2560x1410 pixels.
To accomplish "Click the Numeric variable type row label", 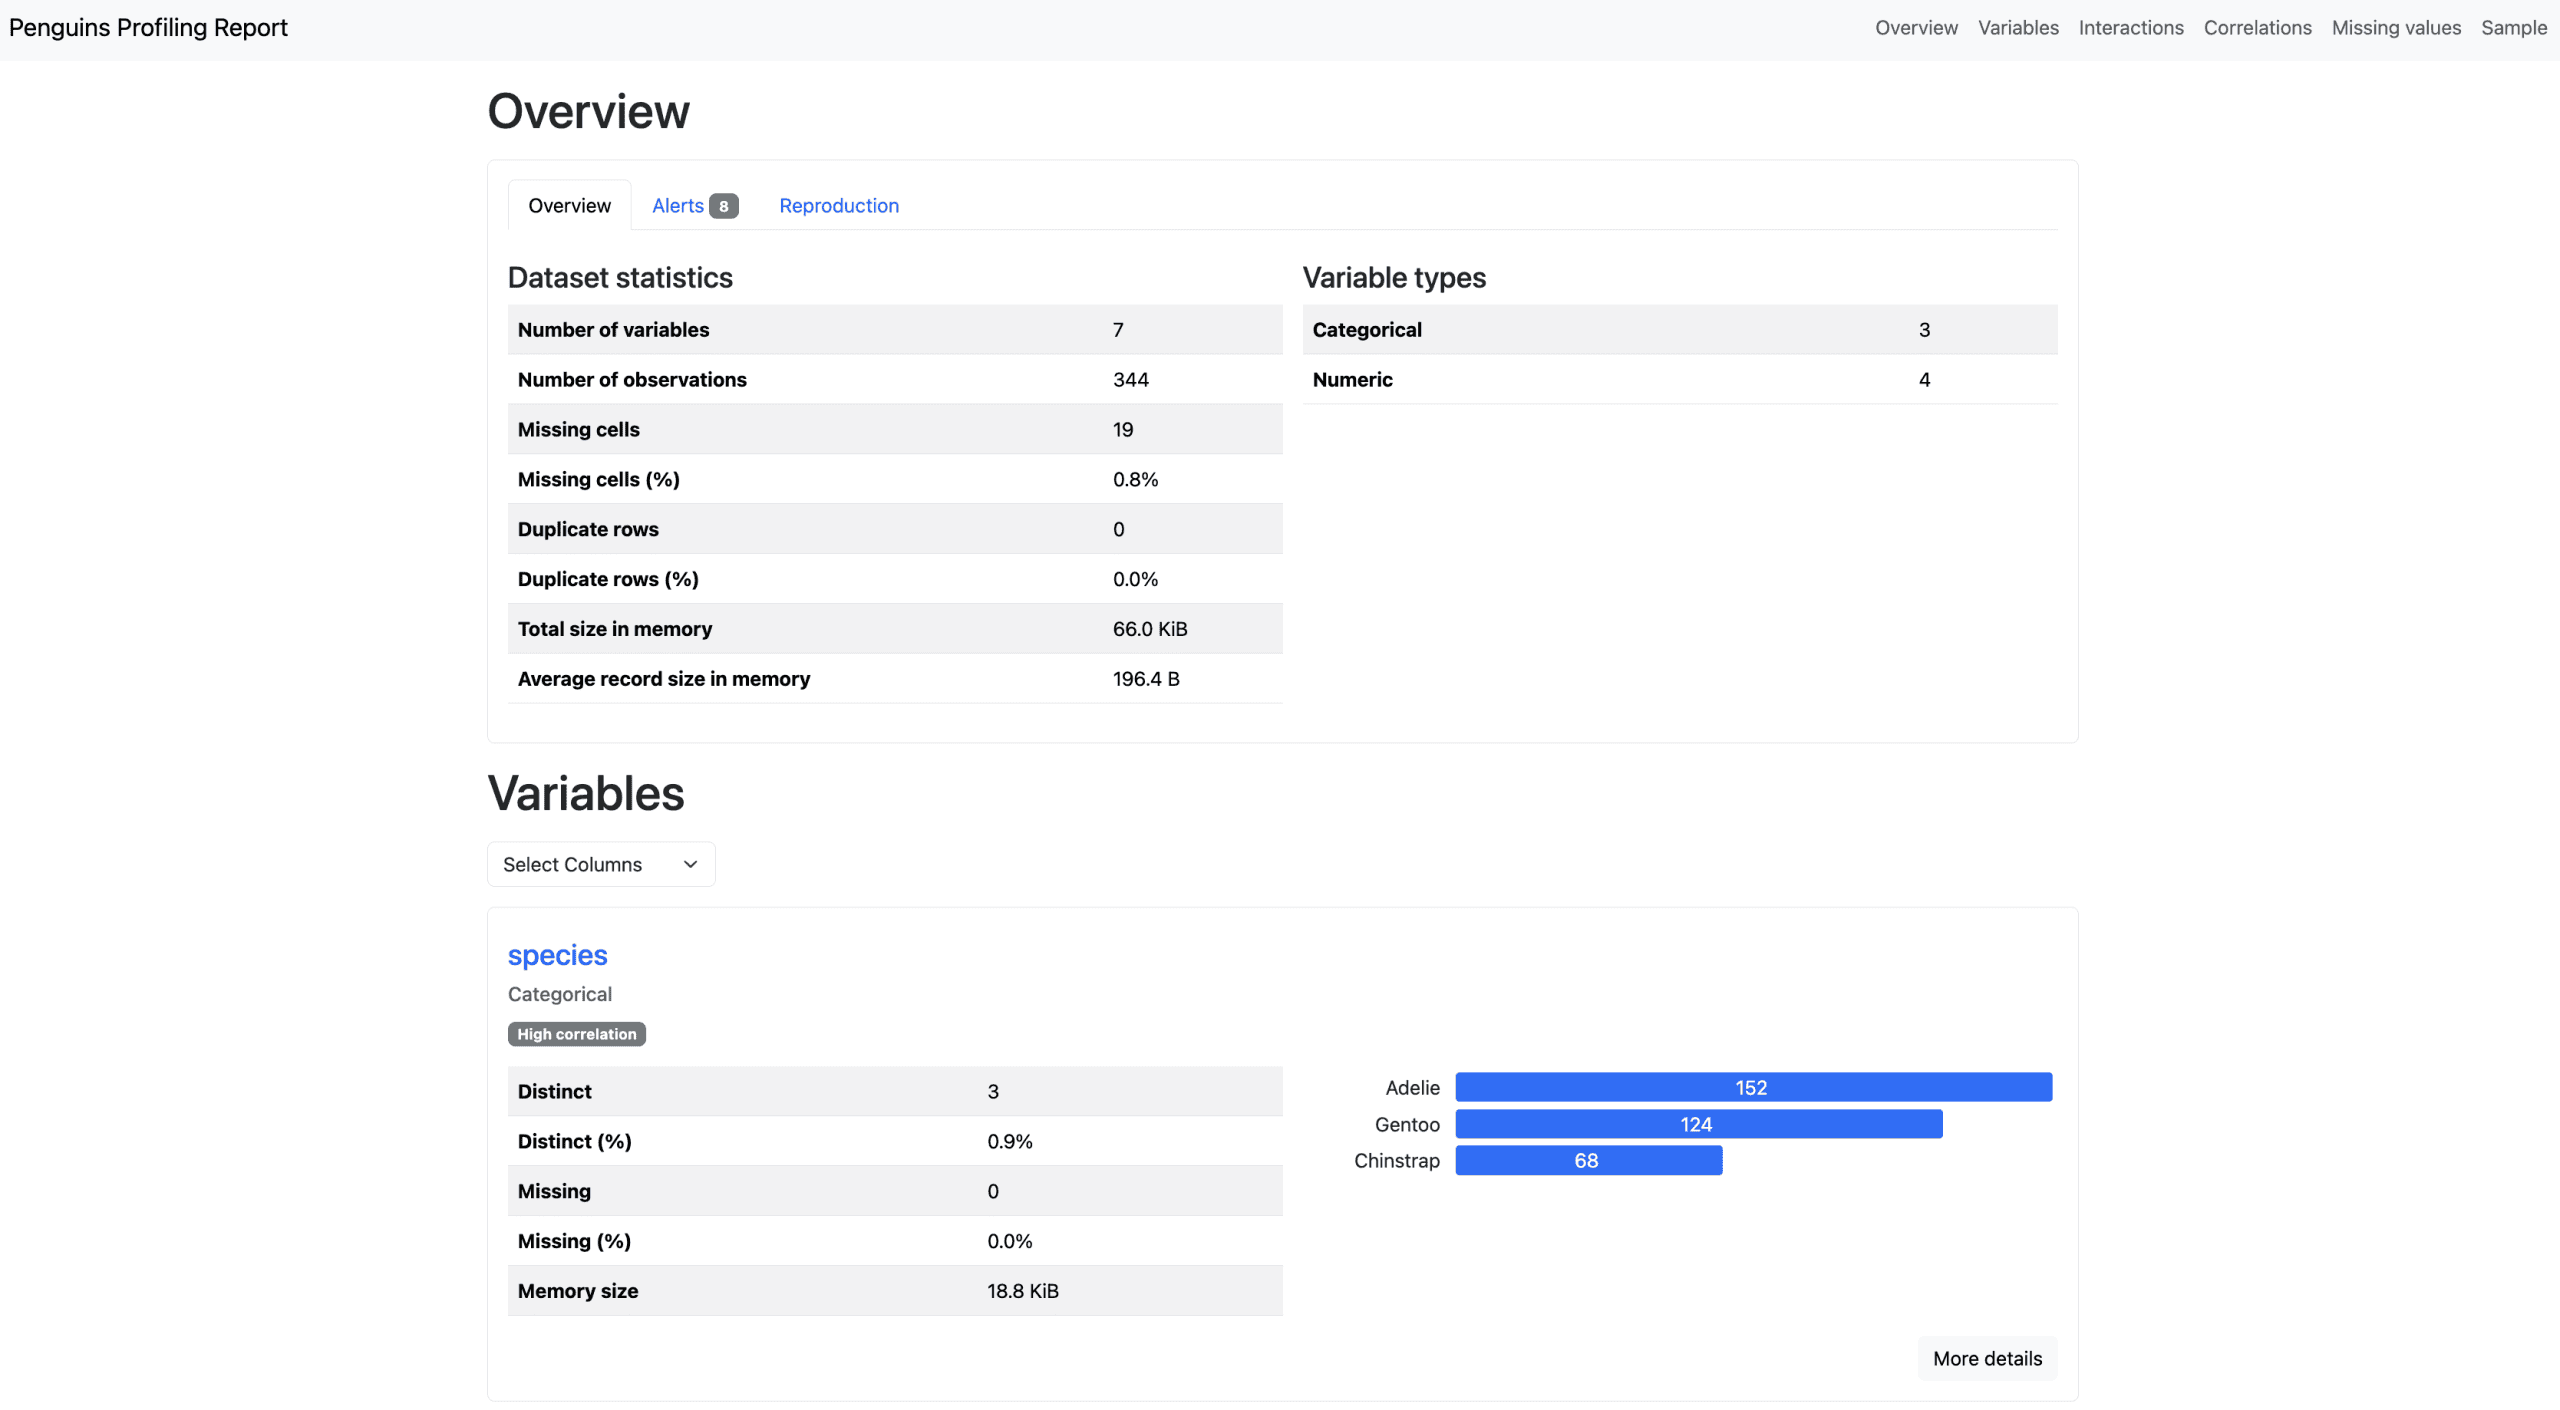I will (x=1352, y=379).
